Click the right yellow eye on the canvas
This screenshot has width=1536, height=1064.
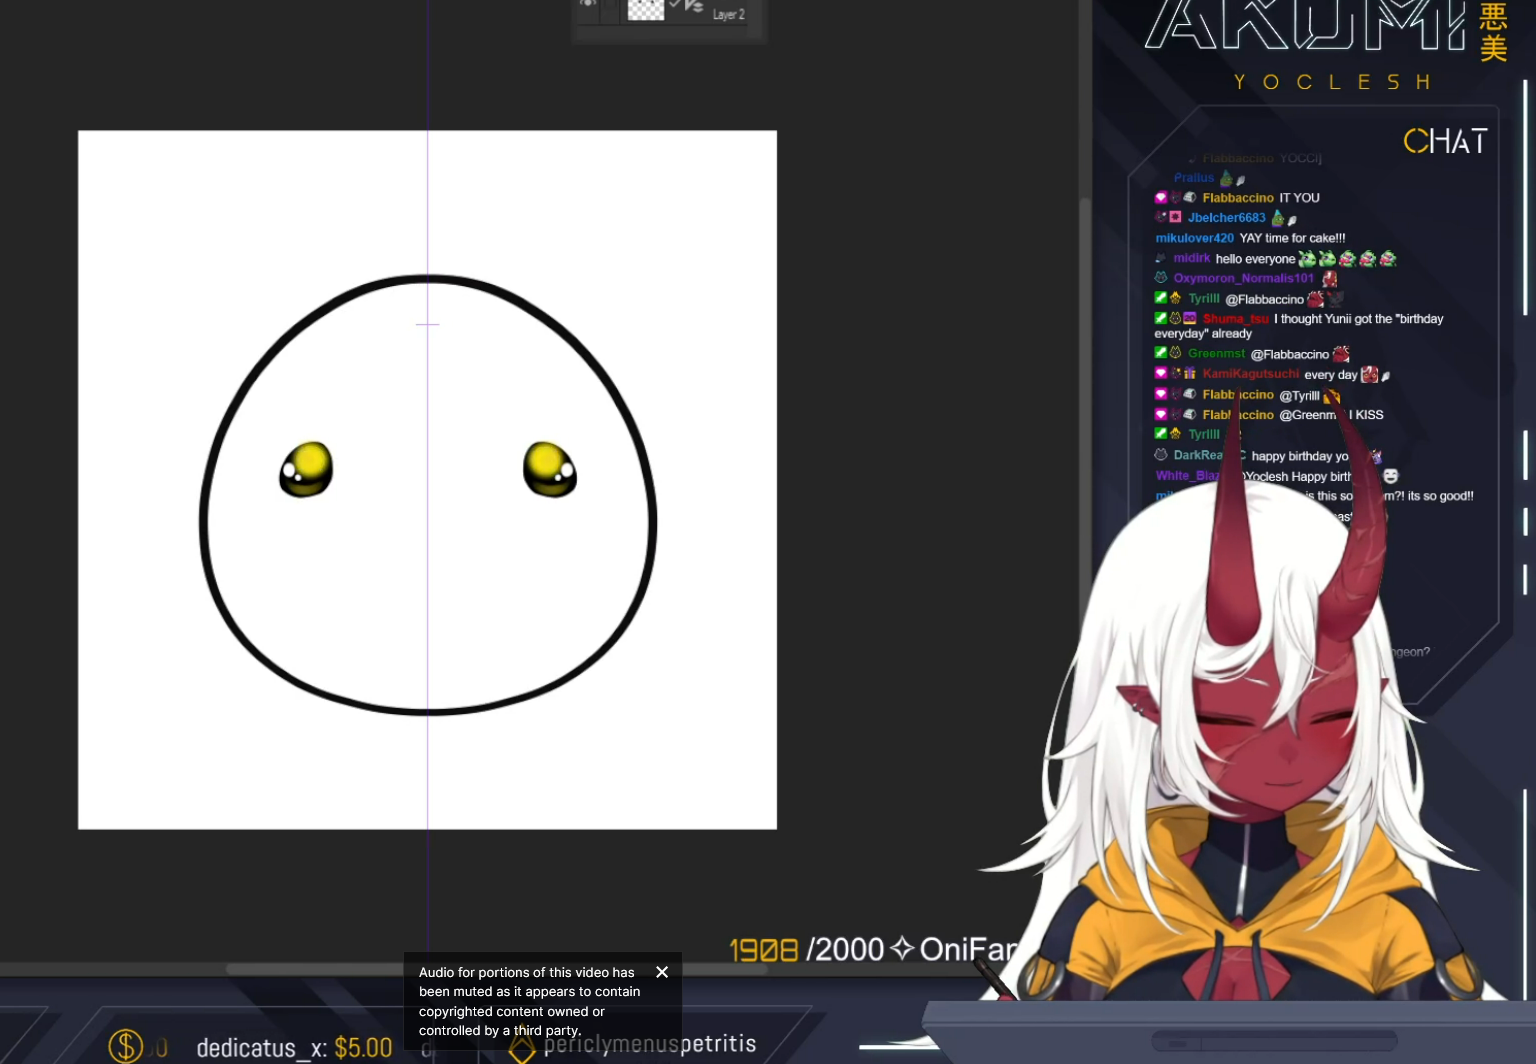tap(550, 469)
